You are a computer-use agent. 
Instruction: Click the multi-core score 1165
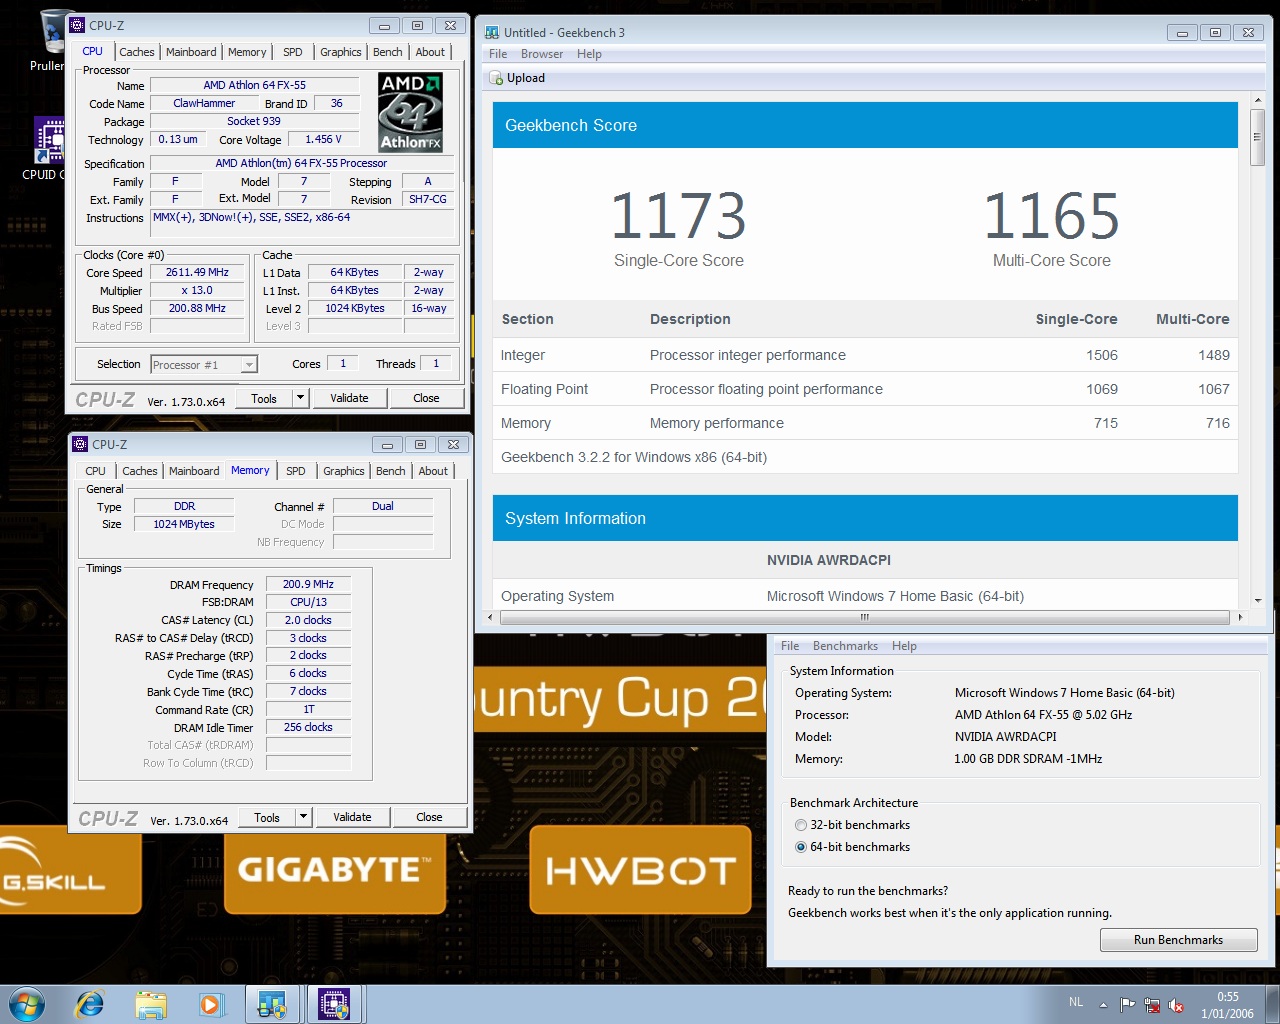click(1051, 216)
